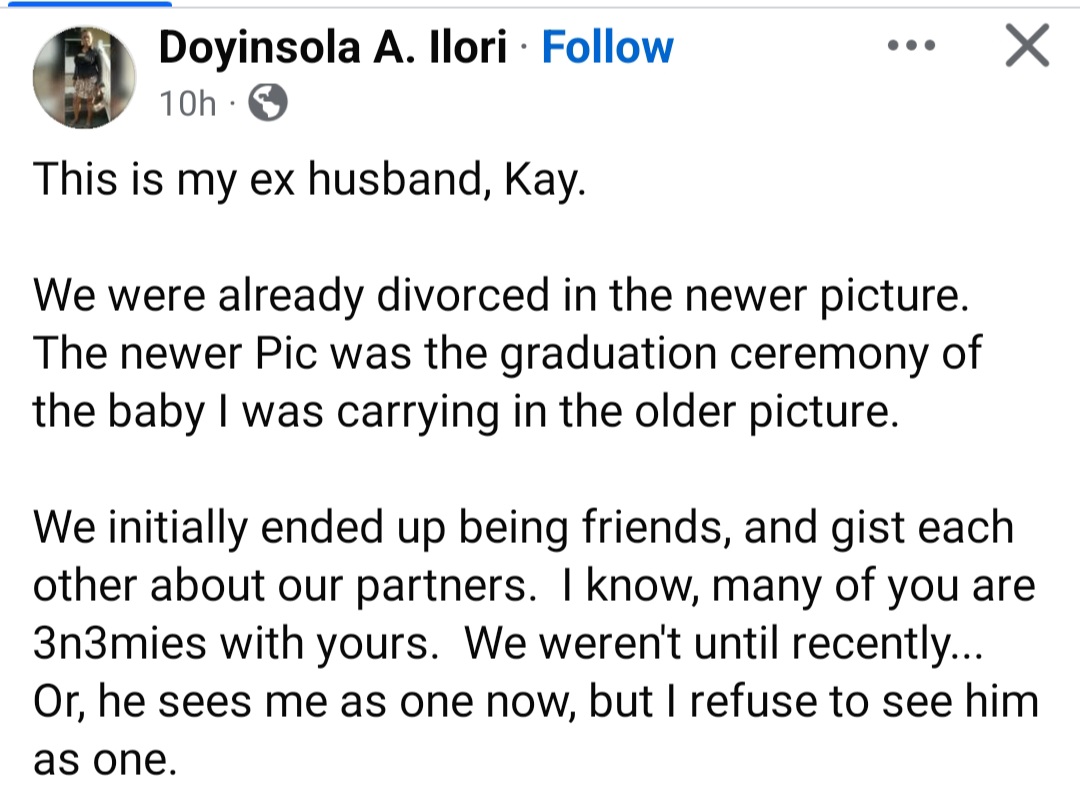This screenshot has height=801, width=1080.
Task: Open the author name Doyinsola A. Ilori
Action: [x=333, y=47]
